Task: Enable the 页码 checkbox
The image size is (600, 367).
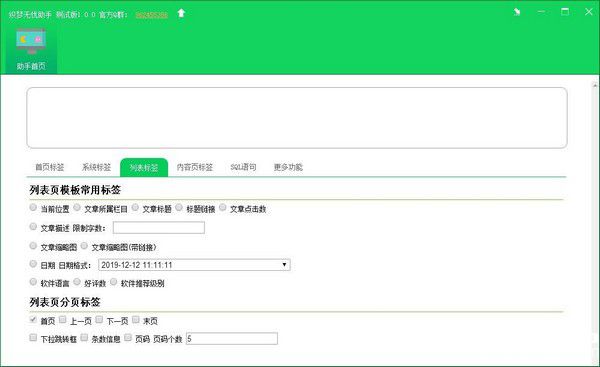Action: [128, 338]
